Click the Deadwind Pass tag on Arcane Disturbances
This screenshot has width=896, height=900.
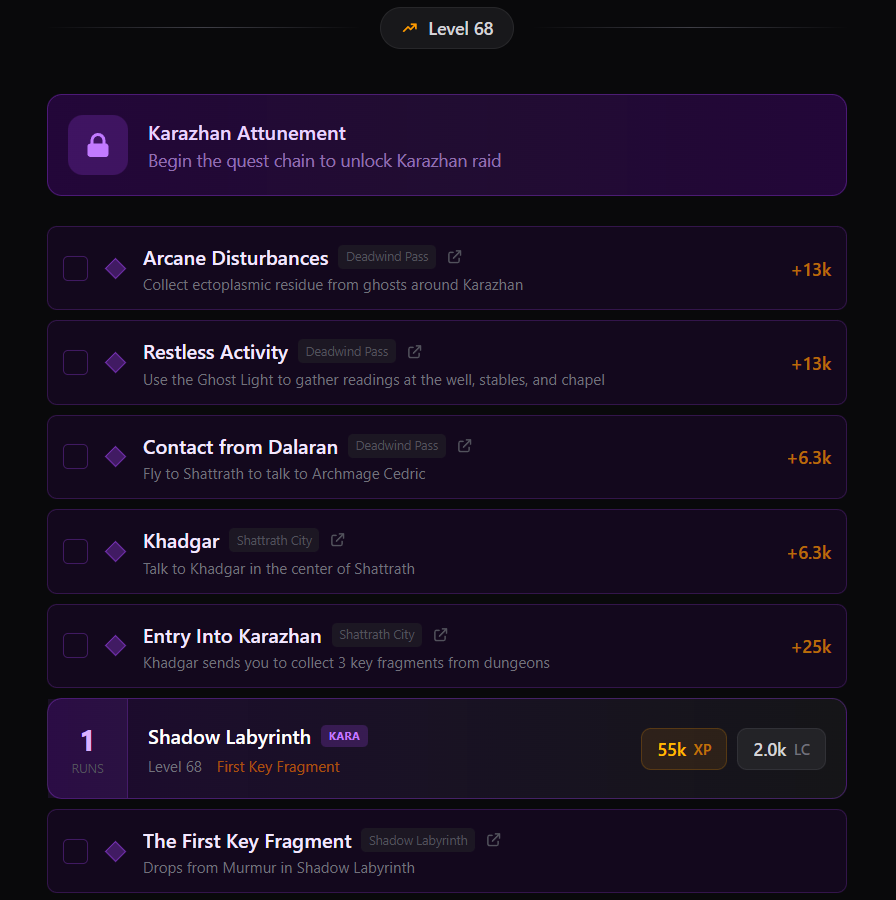pyautogui.click(x=387, y=257)
